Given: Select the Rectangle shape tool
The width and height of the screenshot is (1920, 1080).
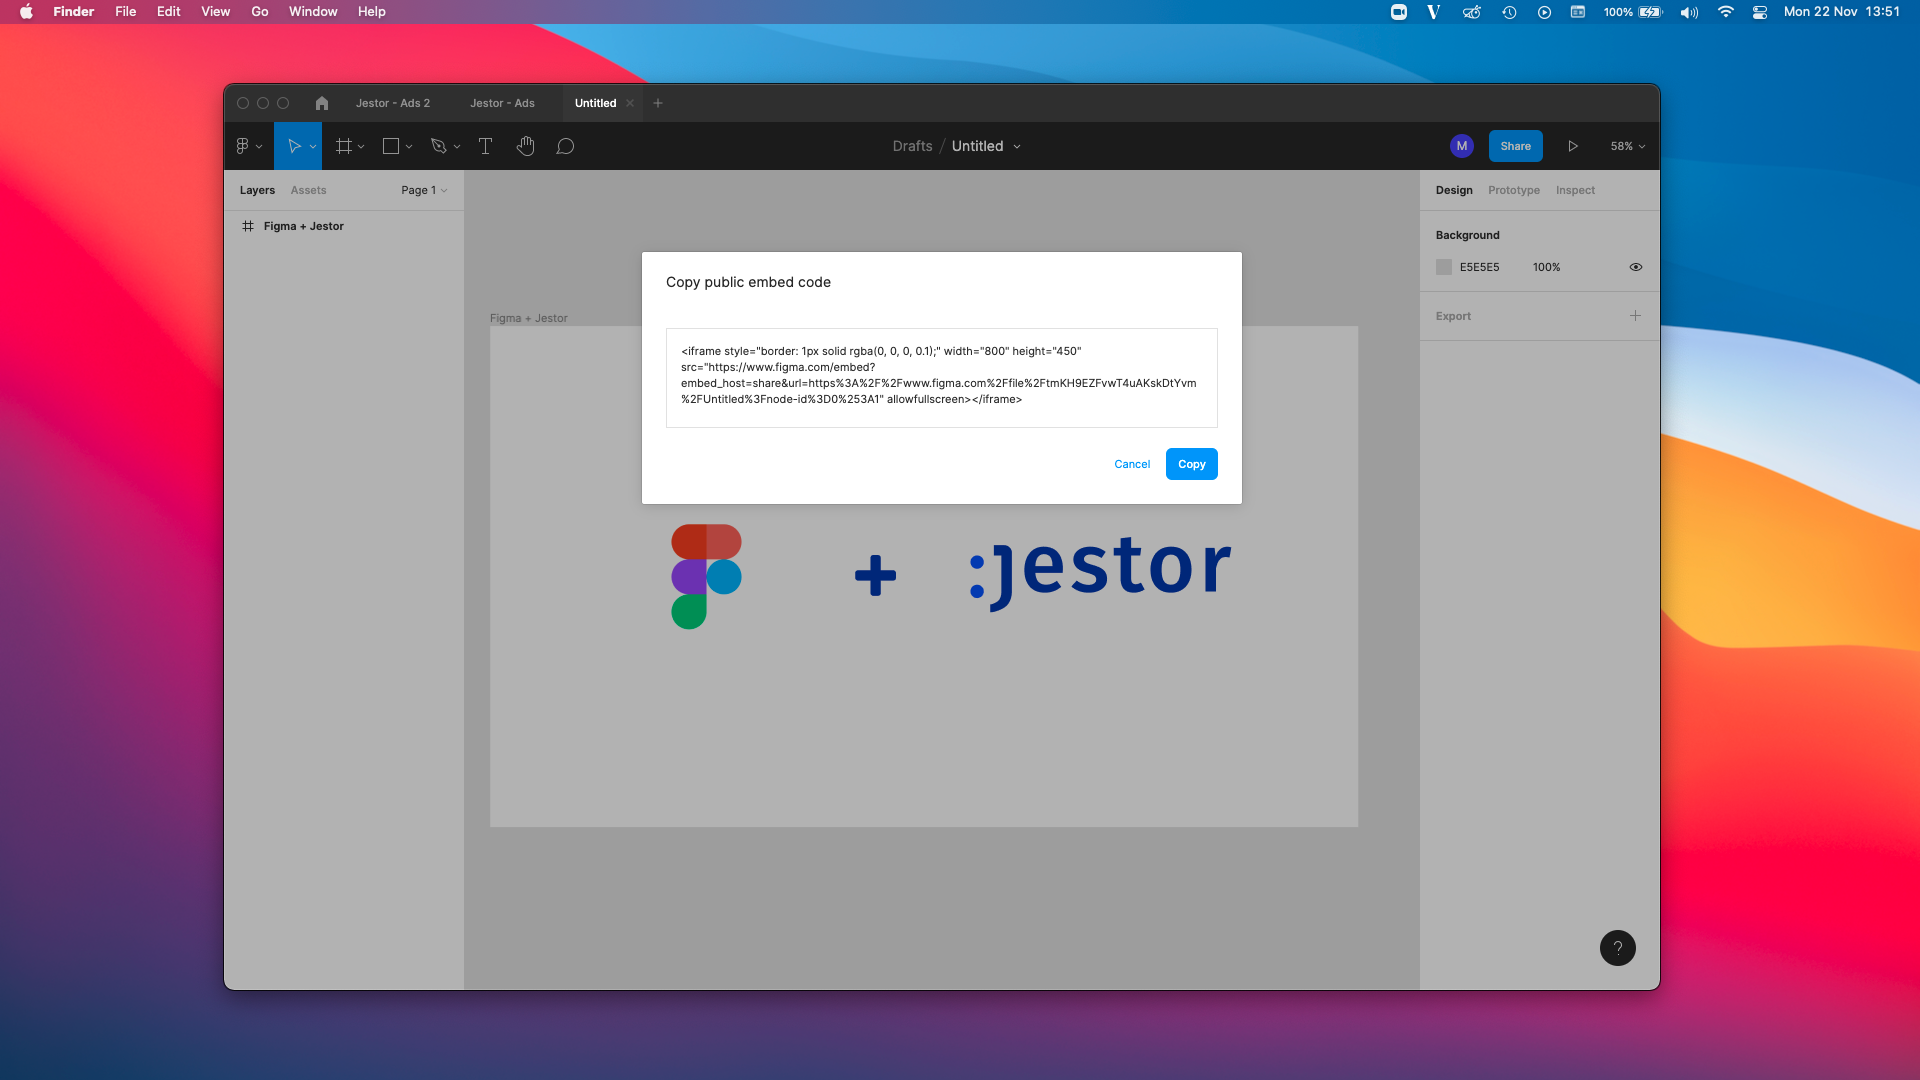Looking at the screenshot, I should point(391,146).
